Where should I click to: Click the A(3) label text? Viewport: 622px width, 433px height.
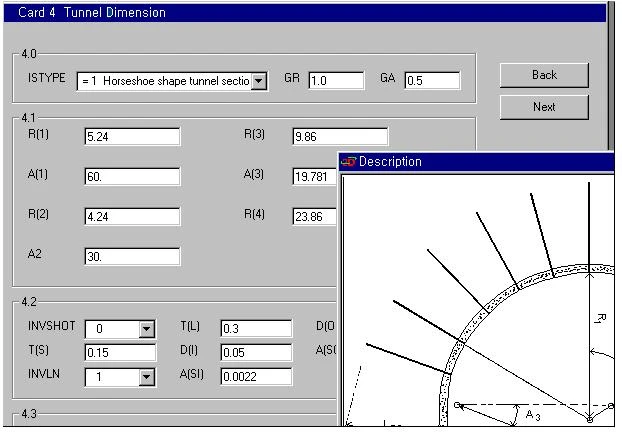click(254, 174)
